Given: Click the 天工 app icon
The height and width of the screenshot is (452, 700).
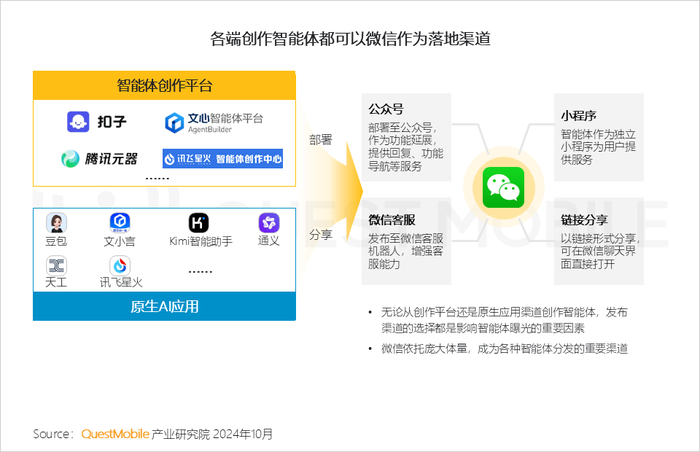Looking at the screenshot, I should [x=56, y=266].
